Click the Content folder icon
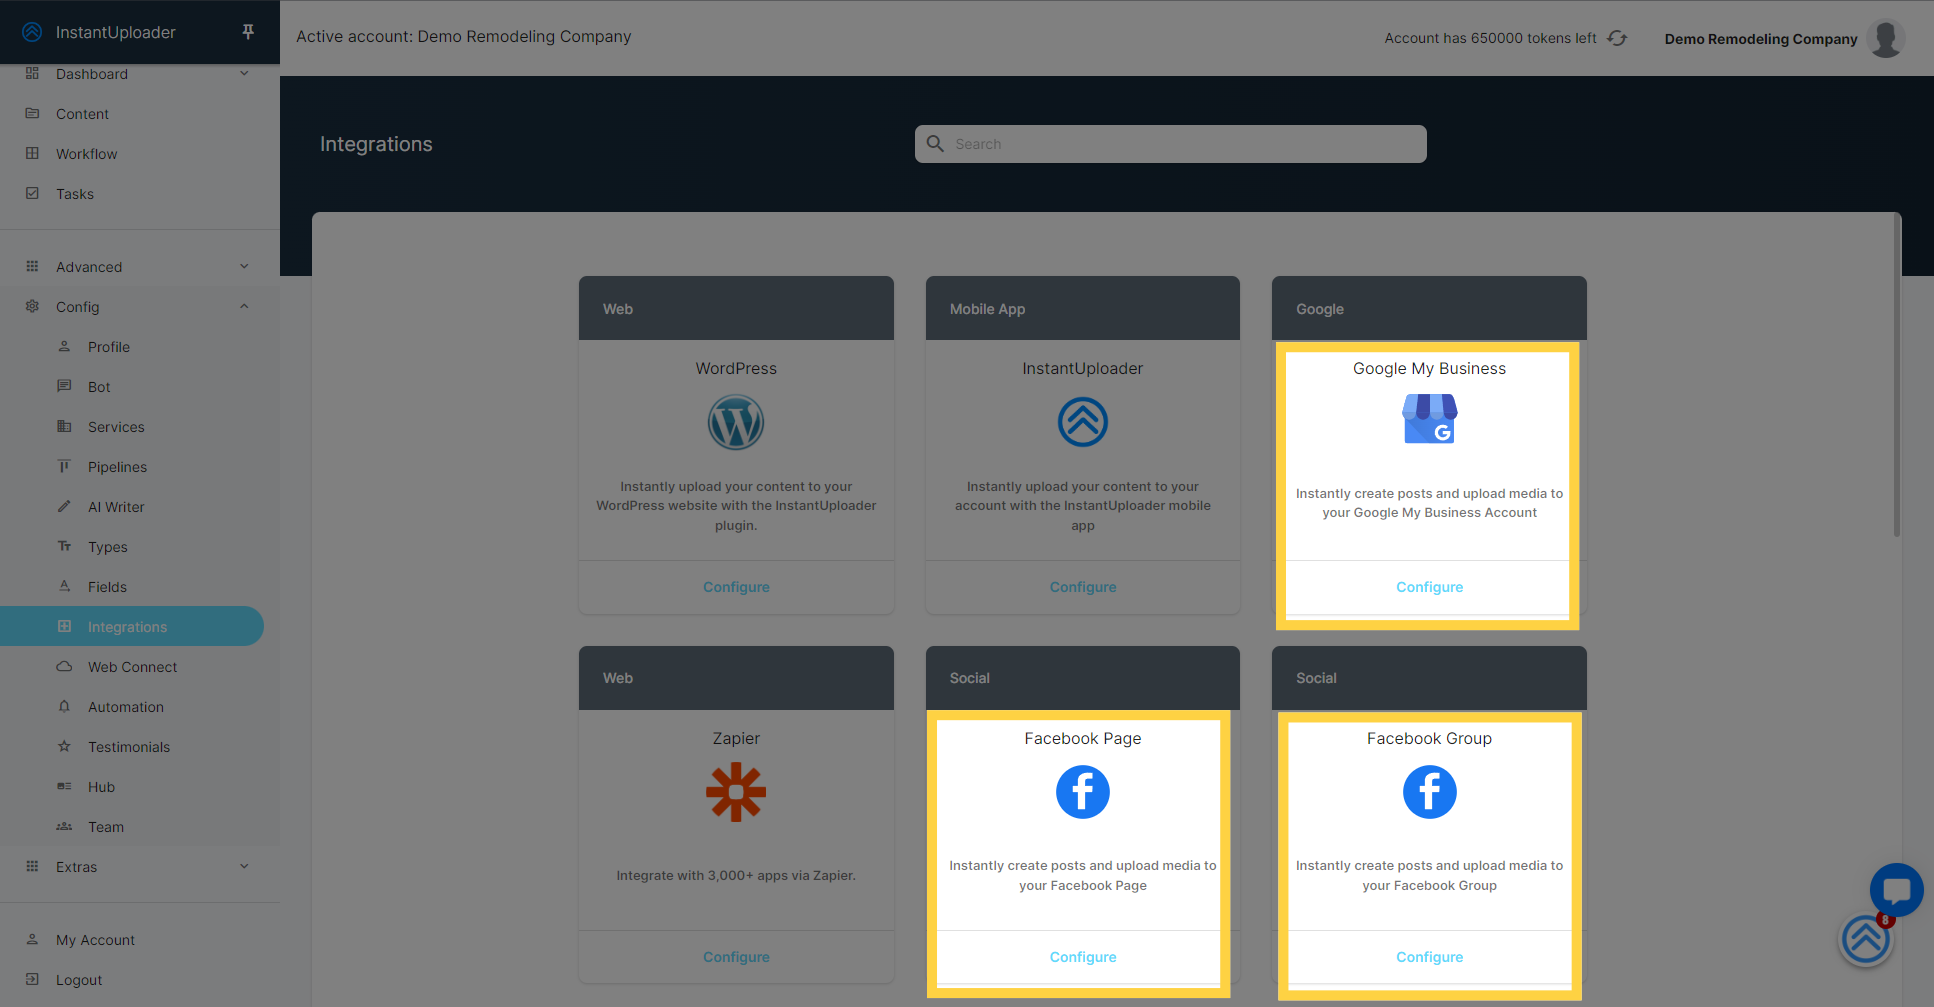 pos(32,113)
